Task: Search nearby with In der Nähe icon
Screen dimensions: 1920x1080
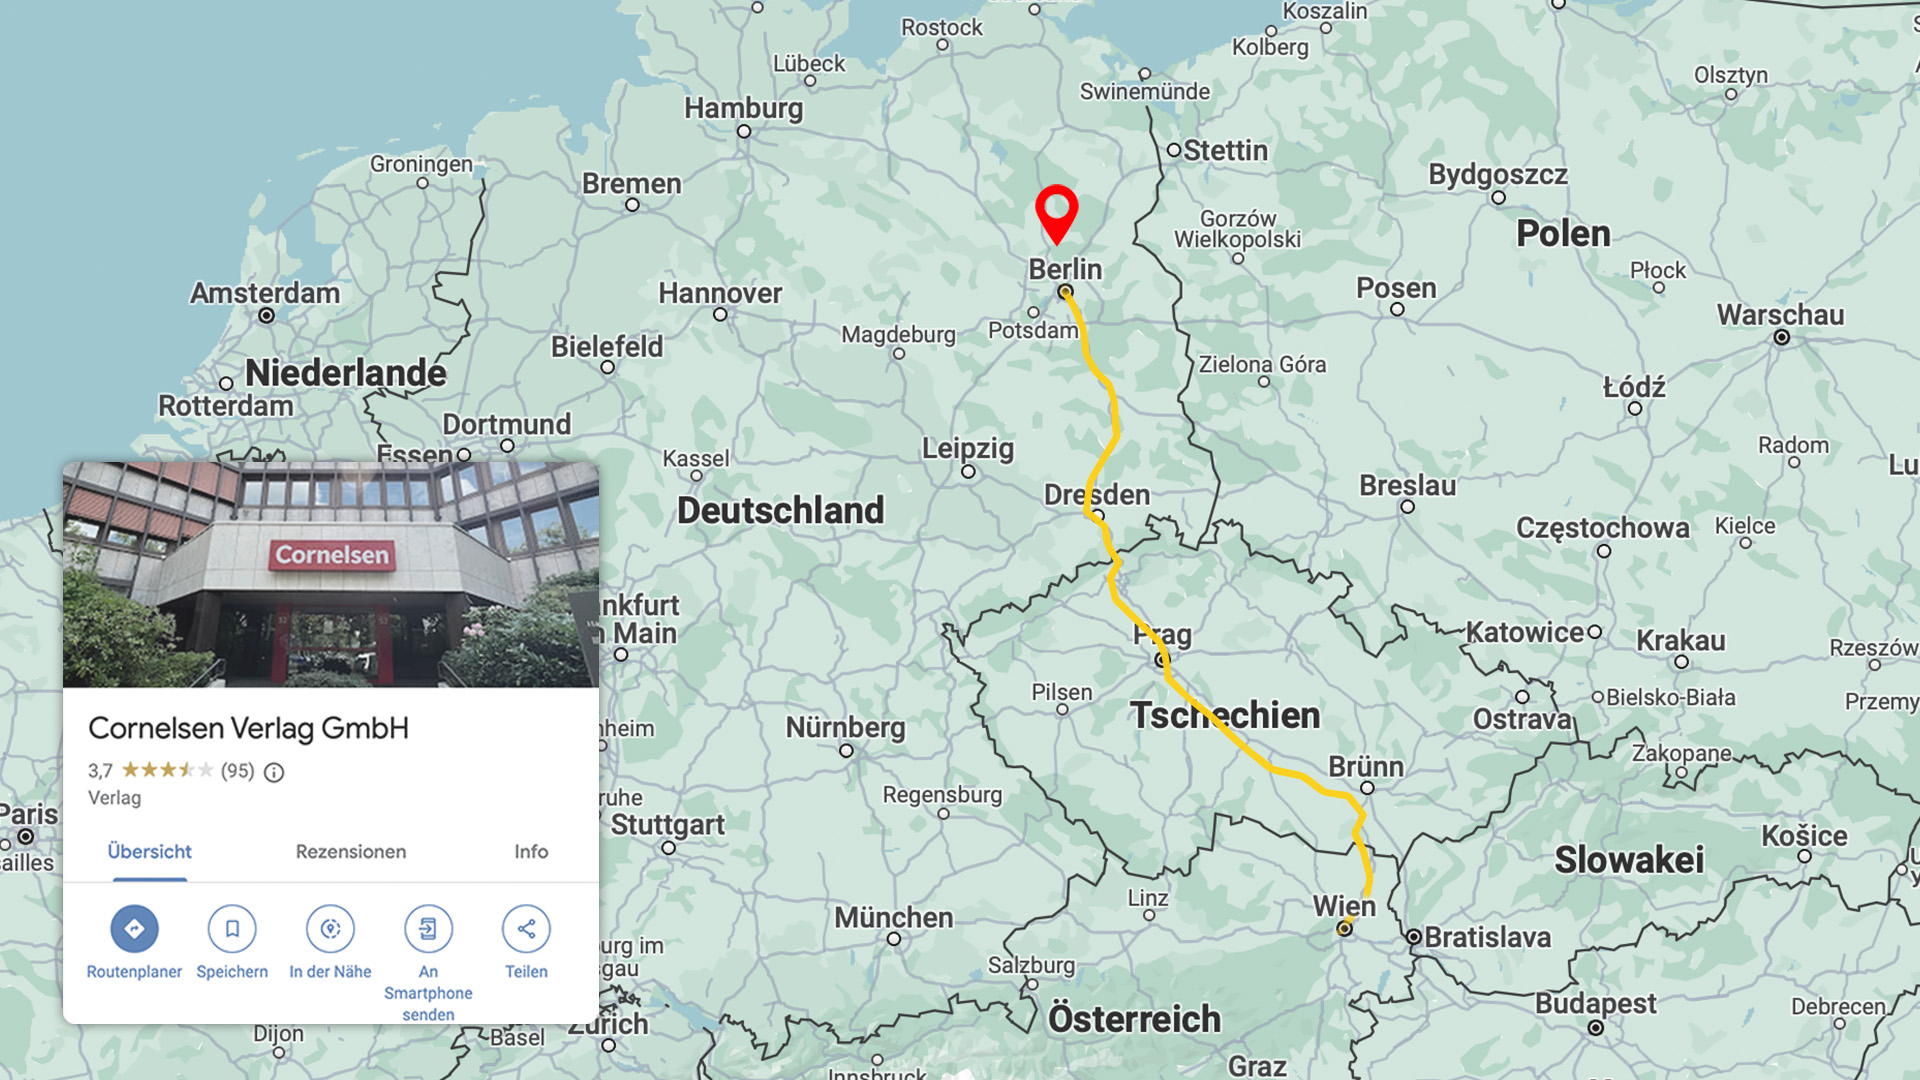Action: click(330, 929)
